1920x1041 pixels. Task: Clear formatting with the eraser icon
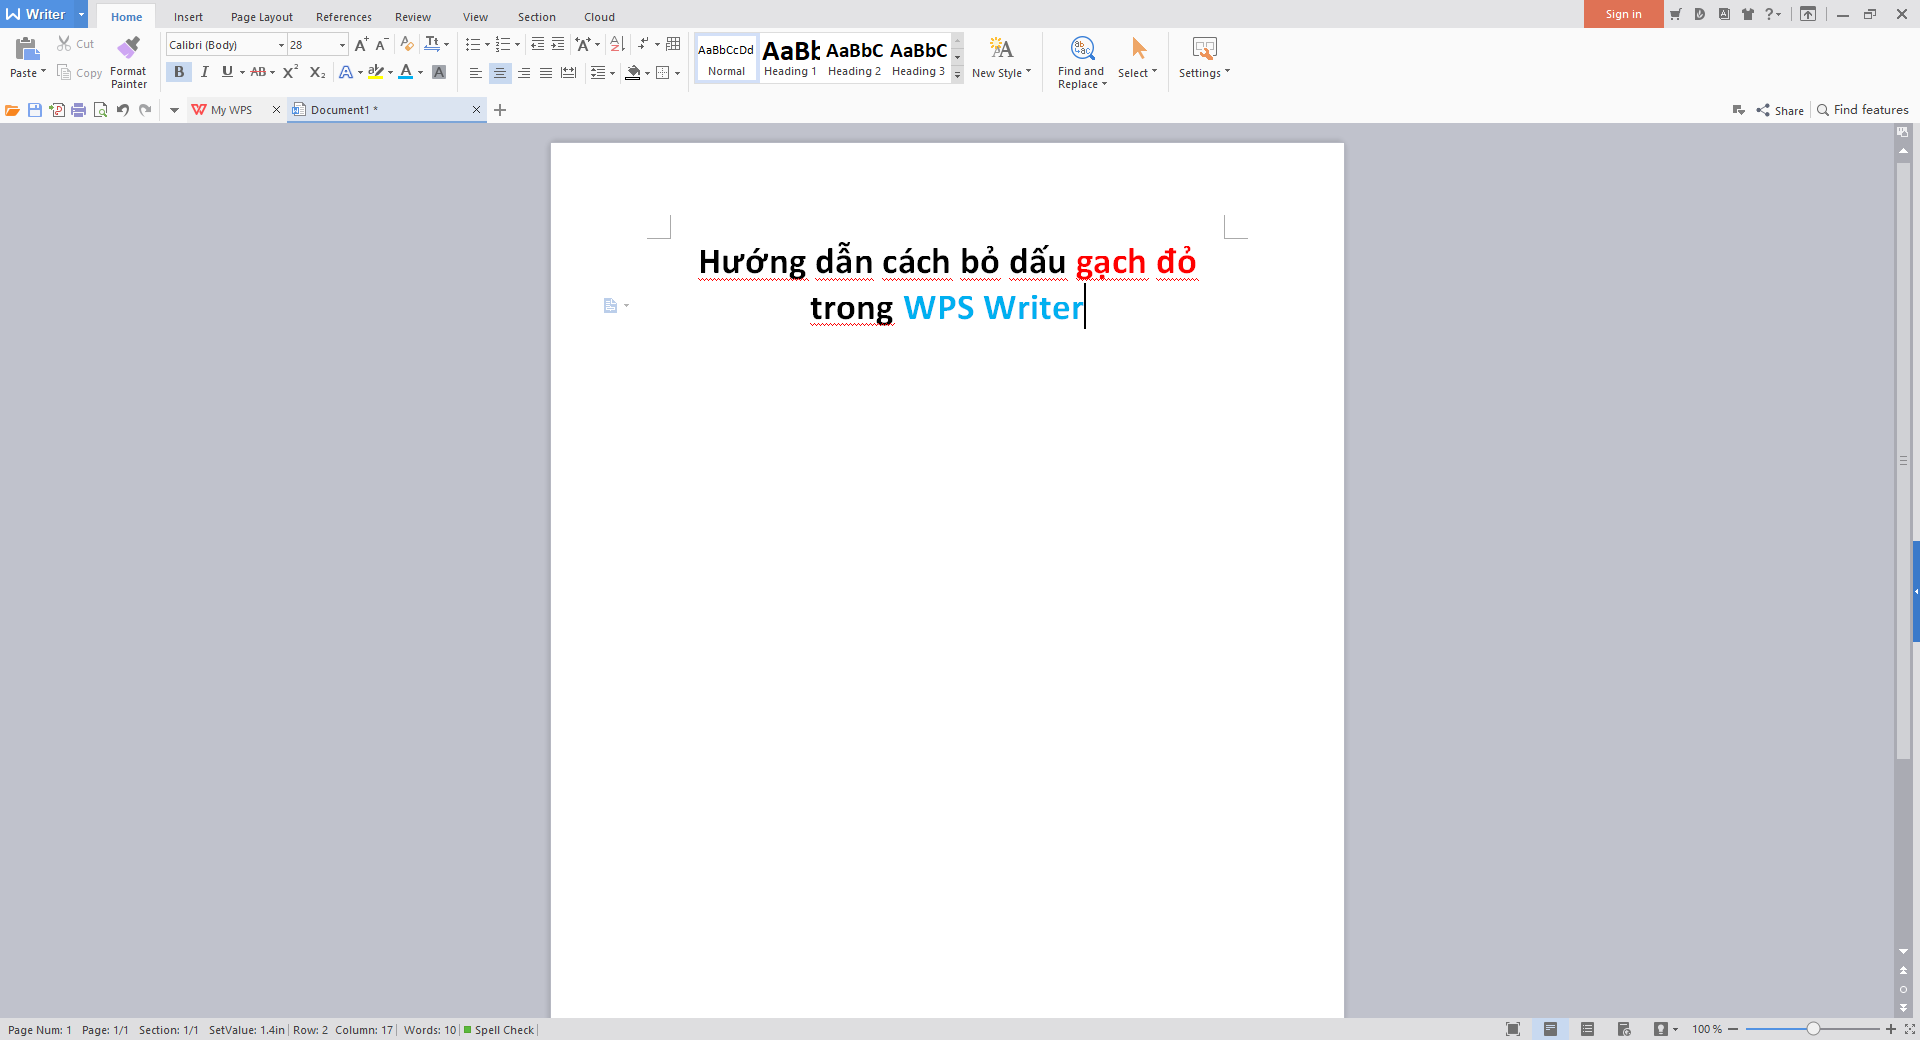tap(406, 44)
